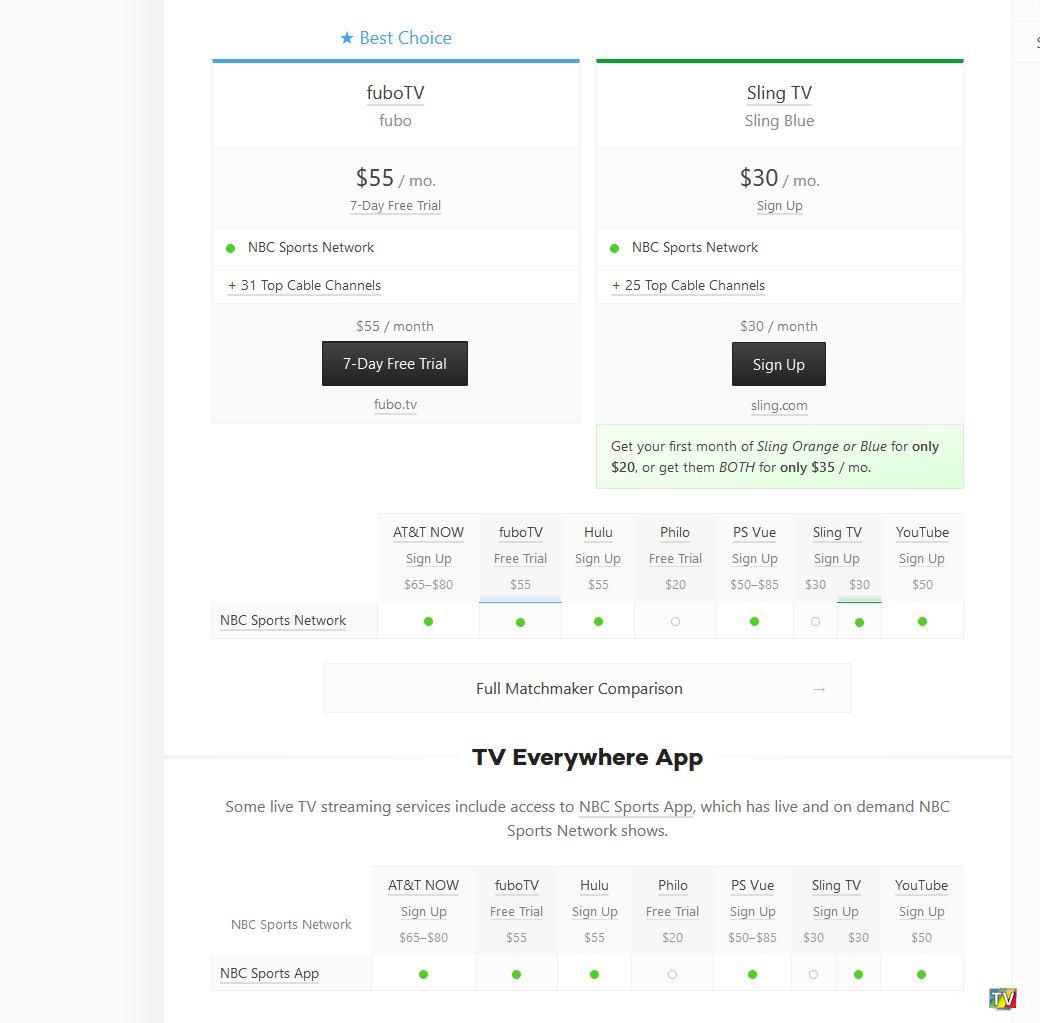
Task: Click the TV logo icon in corner
Action: coord(1002,998)
